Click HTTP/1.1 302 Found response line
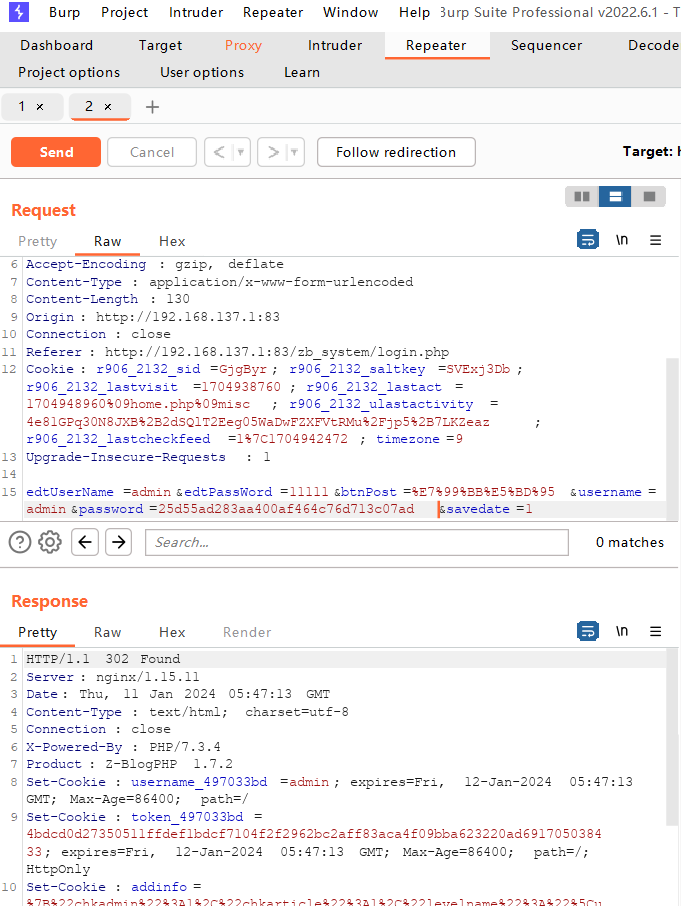Viewport: 681px width, 906px height. coord(103,659)
